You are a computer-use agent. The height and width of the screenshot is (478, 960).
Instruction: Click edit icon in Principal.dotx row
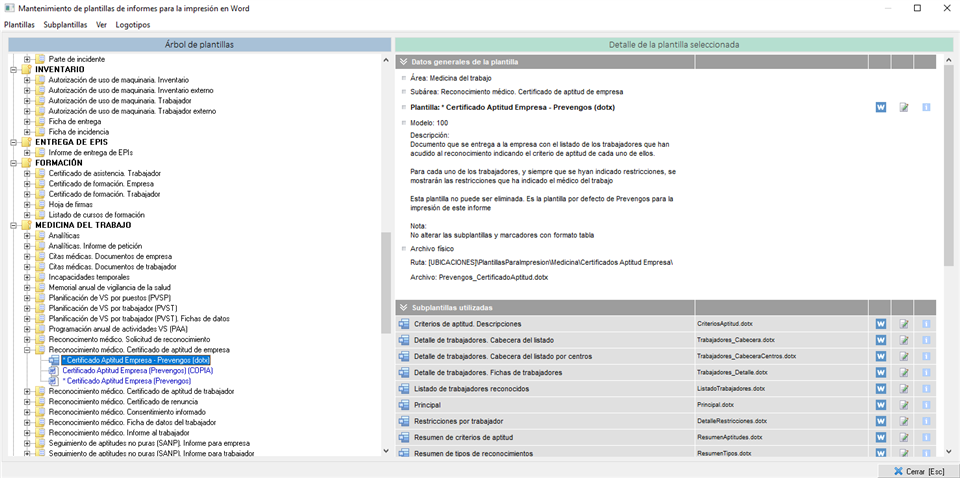904,405
